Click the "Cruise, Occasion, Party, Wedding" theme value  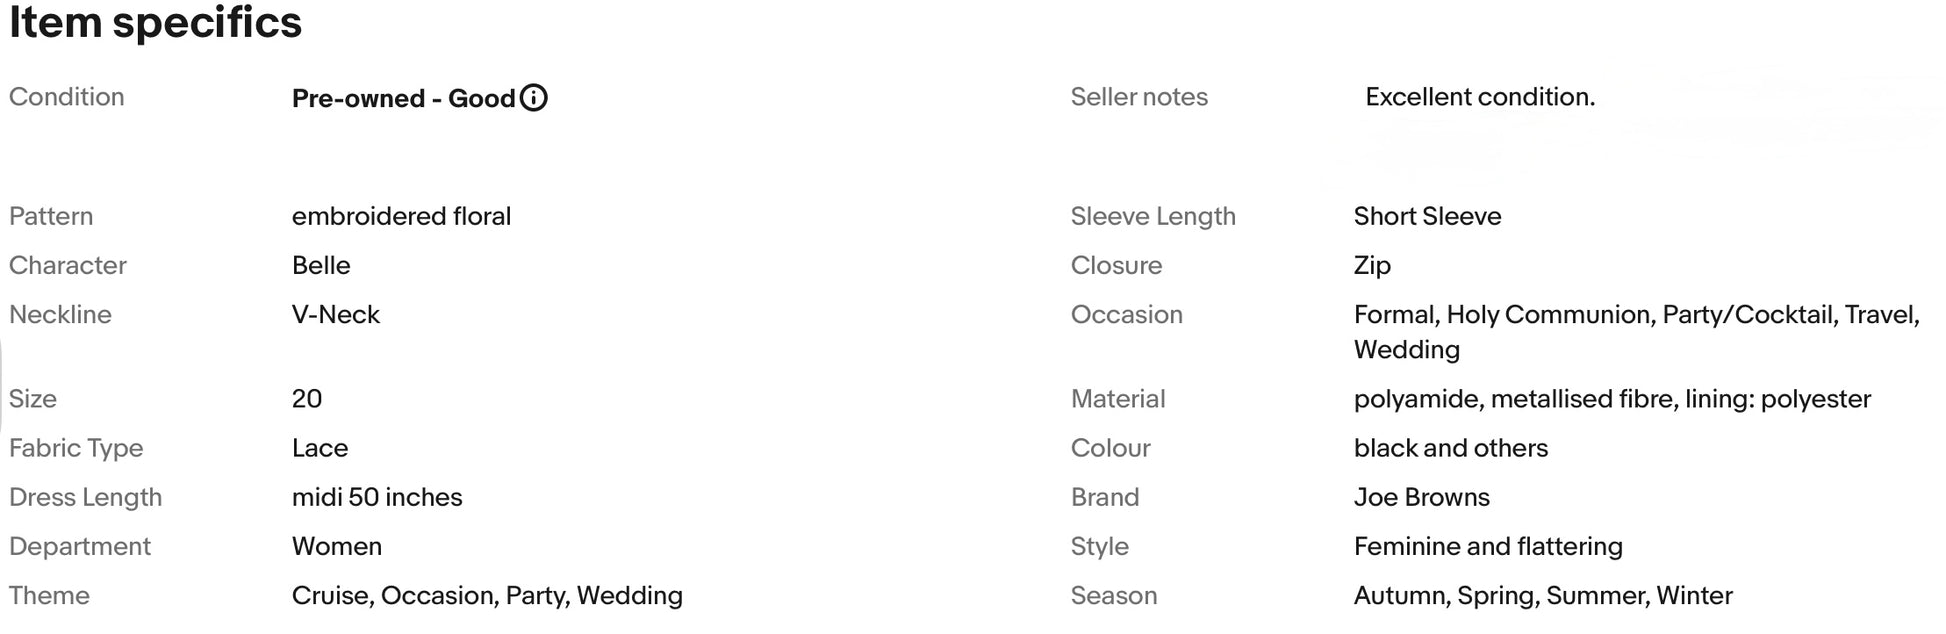pyautogui.click(x=487, y=595)
